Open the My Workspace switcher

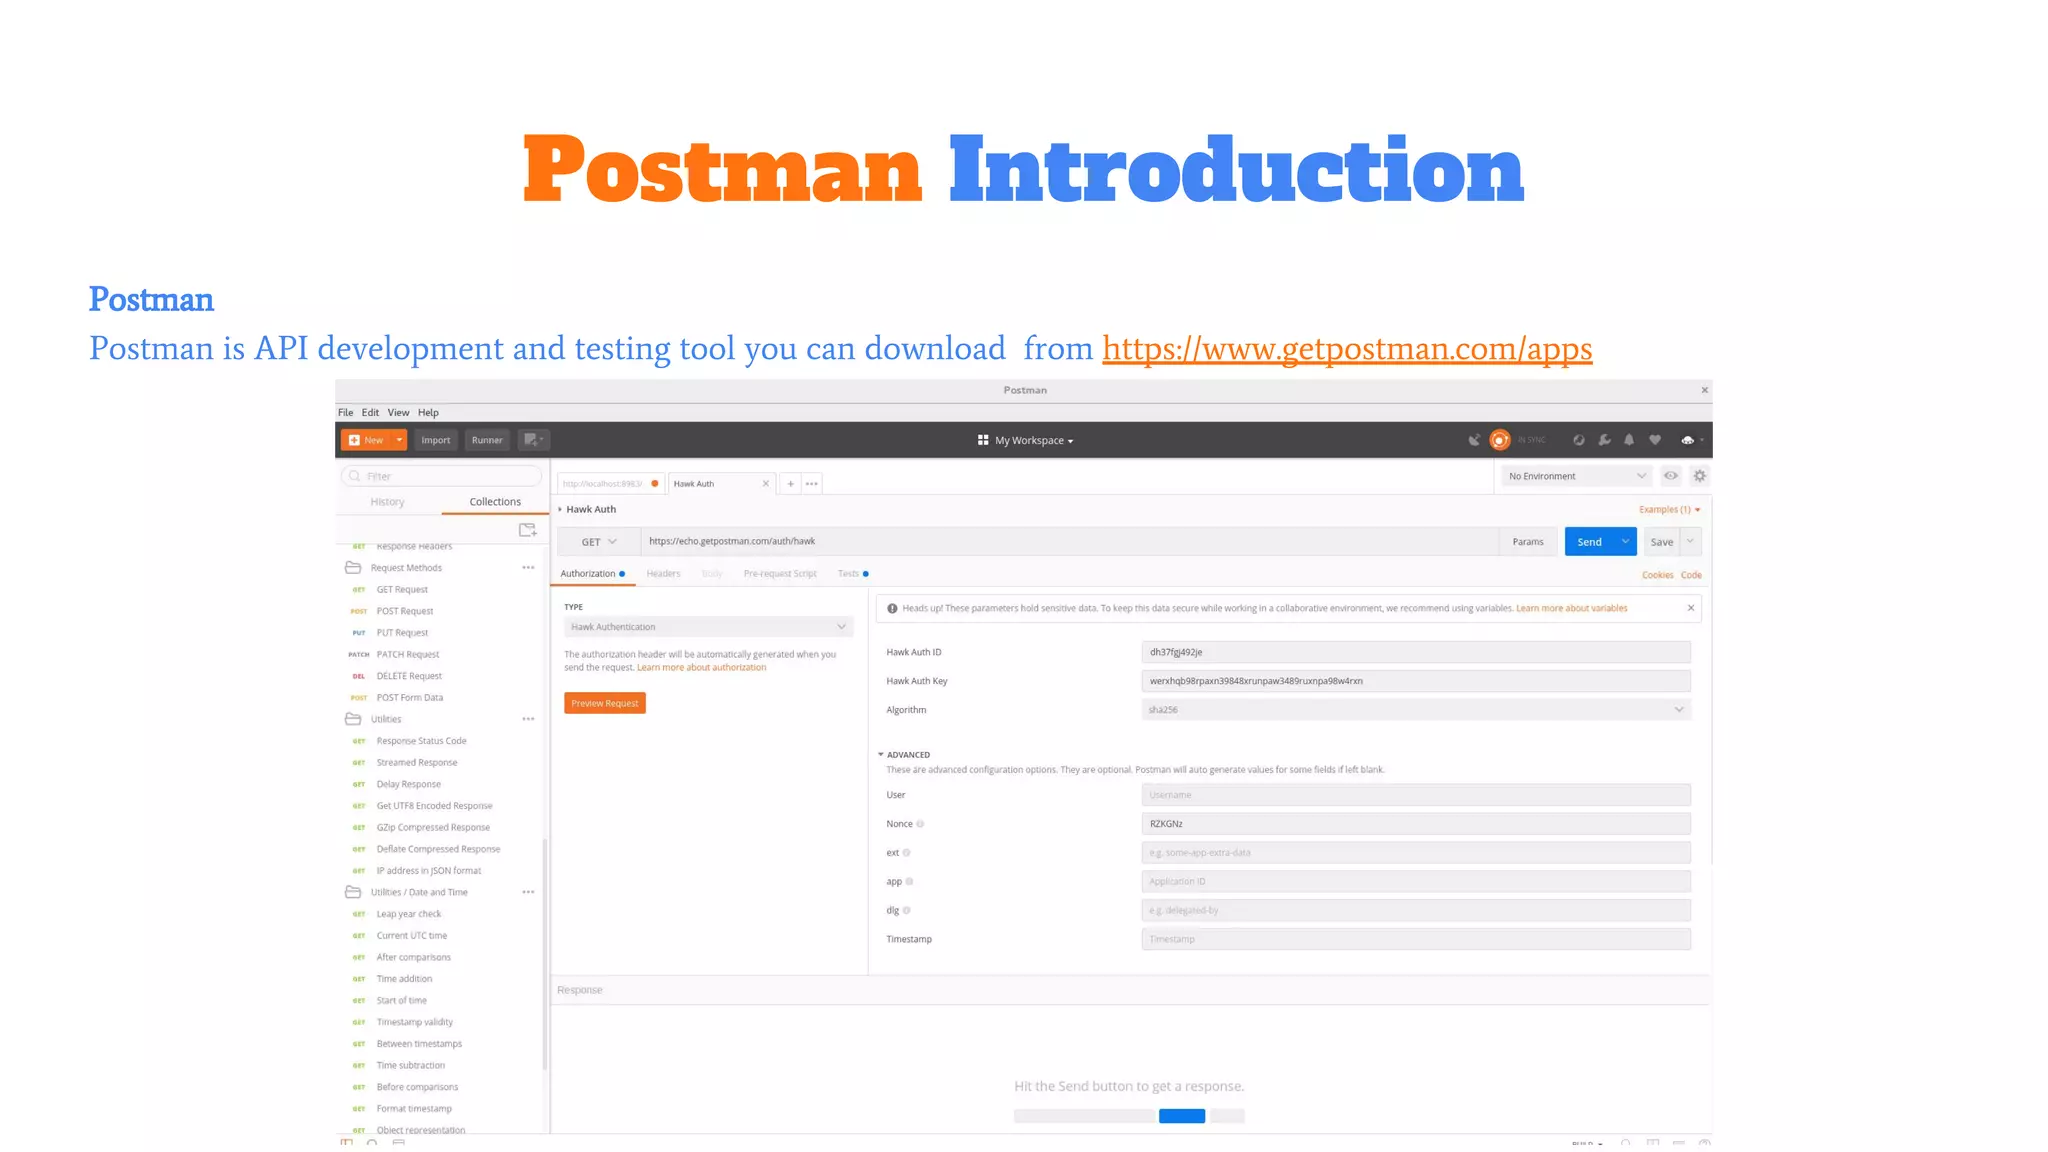pyautogui.click(x=1025, y=440)
